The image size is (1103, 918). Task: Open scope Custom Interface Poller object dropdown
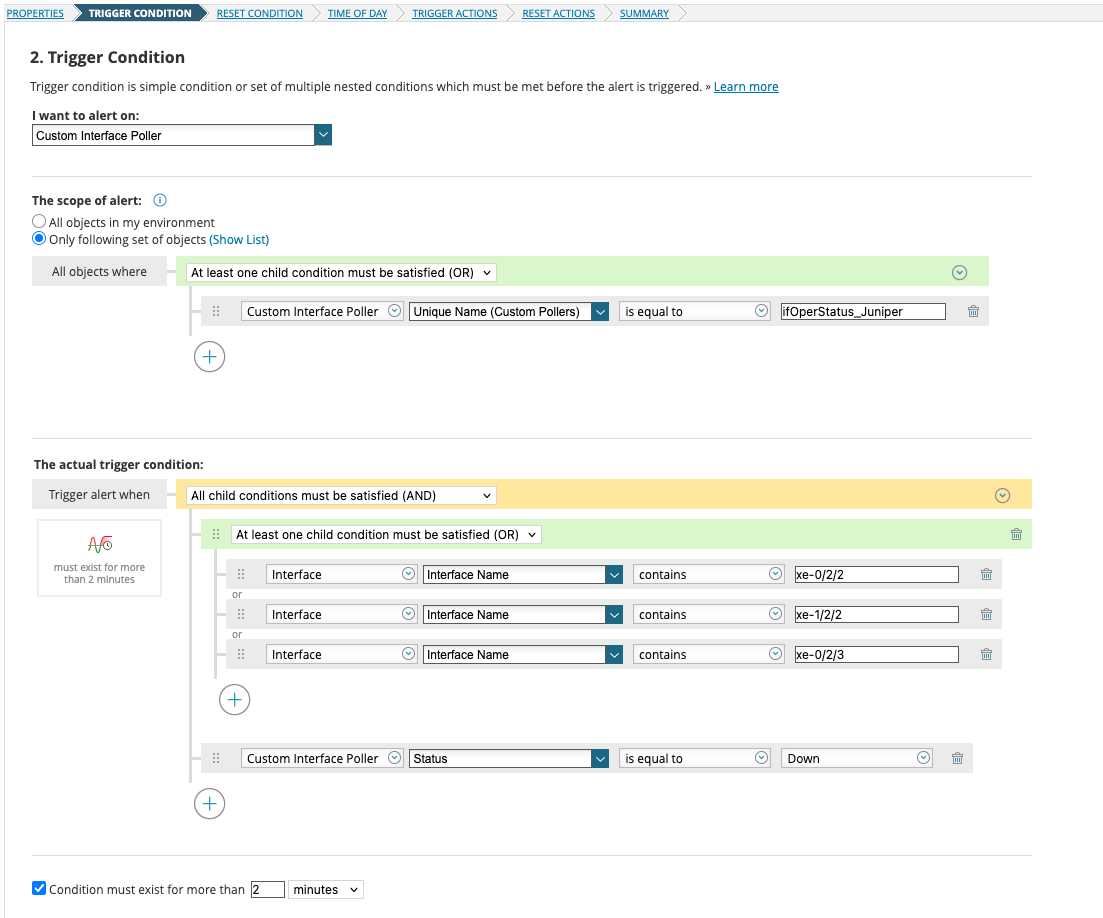tap(322, 311)
